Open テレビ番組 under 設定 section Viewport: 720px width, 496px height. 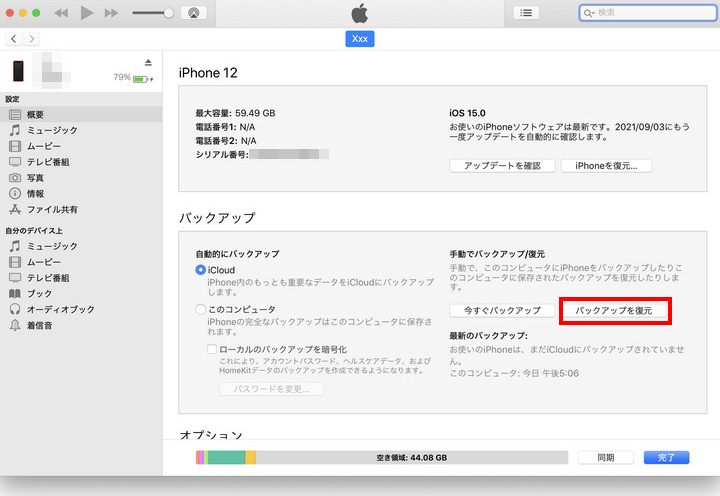(81, 162)
